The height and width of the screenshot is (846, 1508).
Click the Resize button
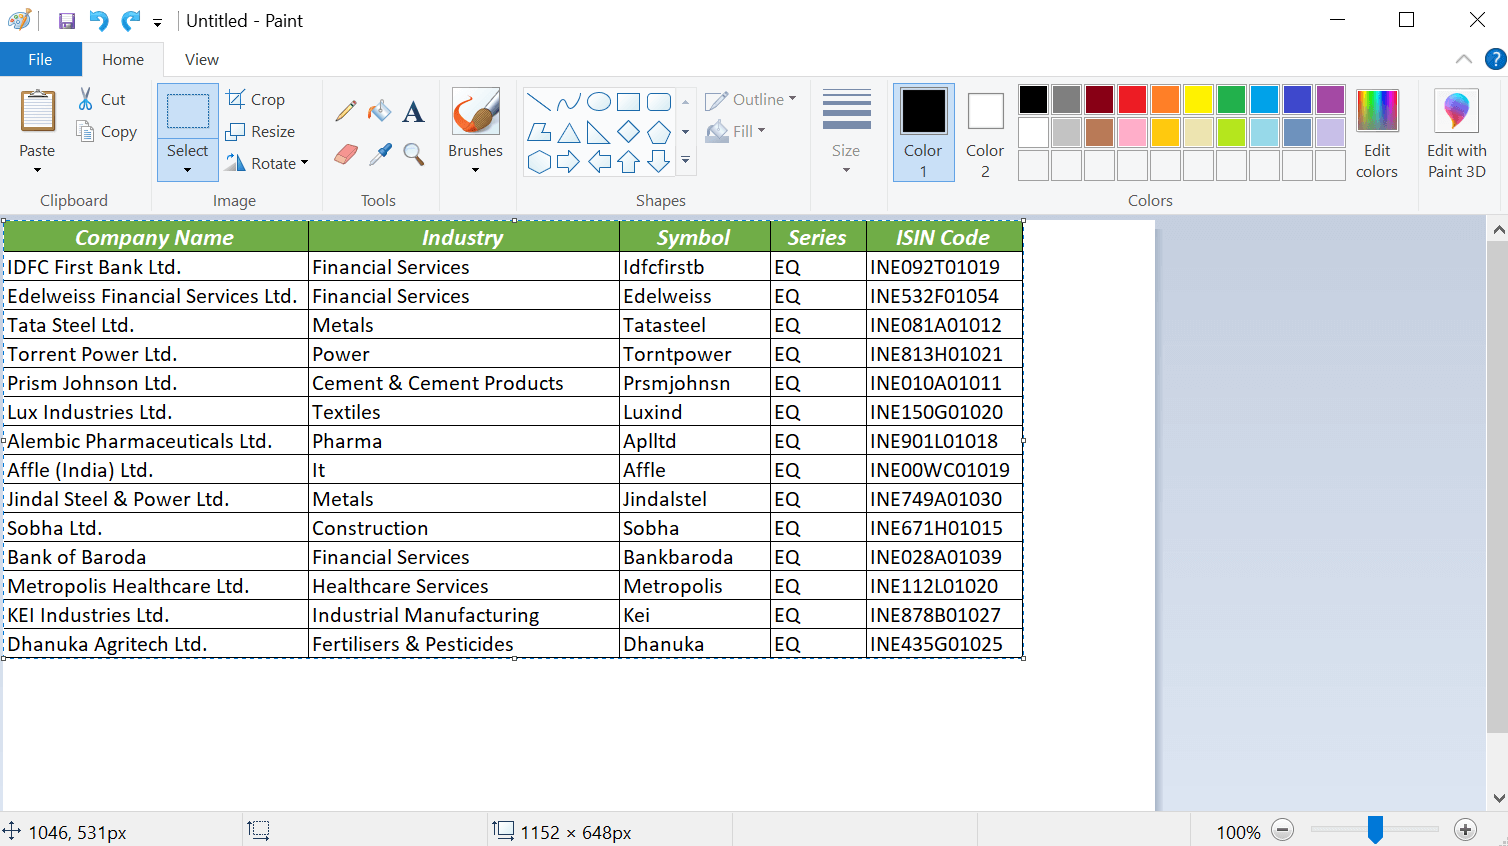click(x=261, y=131)
